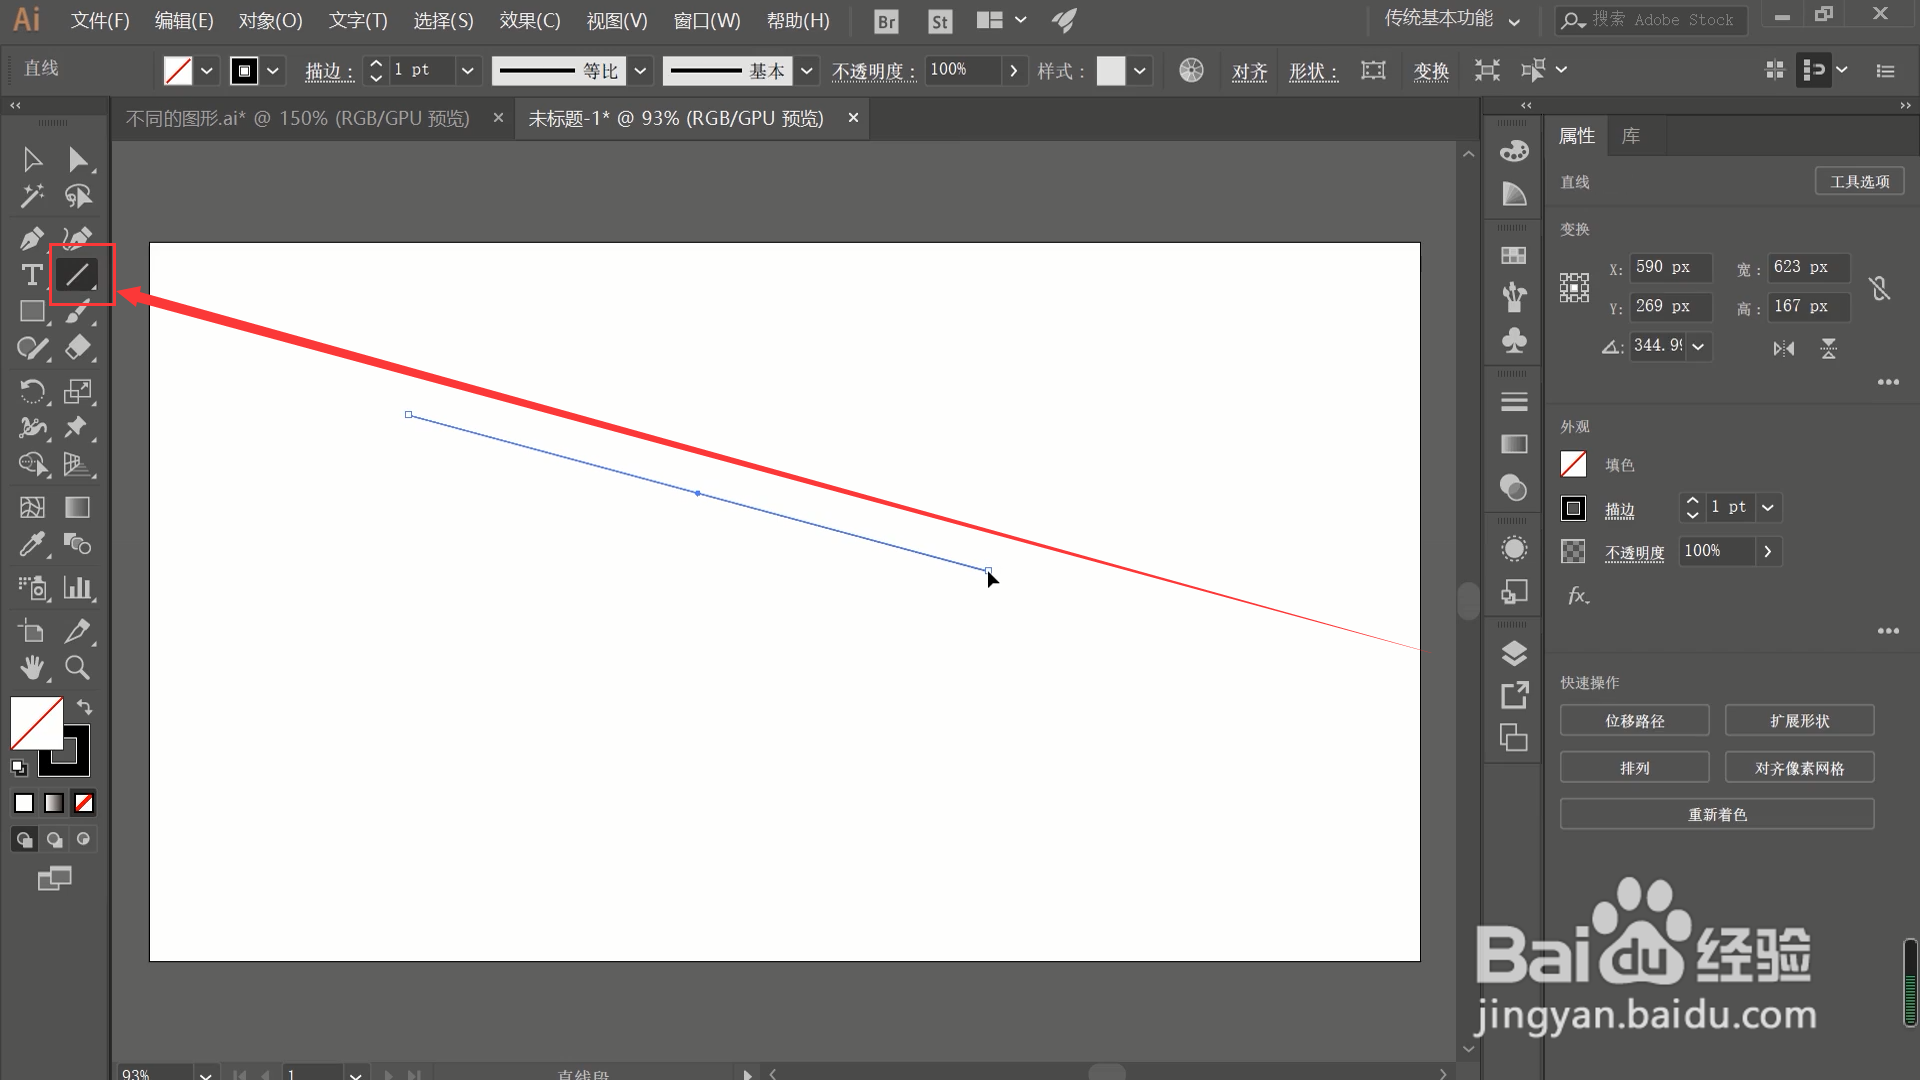Image resolution: width=1920 pixels, height=1080 pixels.
Task: Select the Type tool
Action: pos(31,275)
